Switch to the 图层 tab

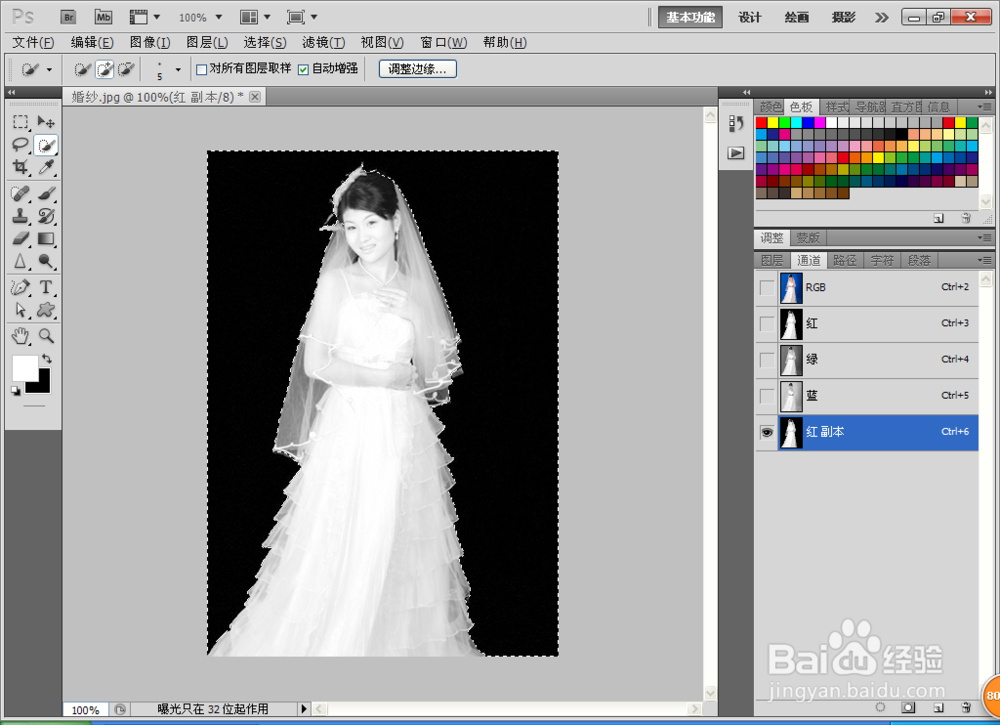[772, 260]
